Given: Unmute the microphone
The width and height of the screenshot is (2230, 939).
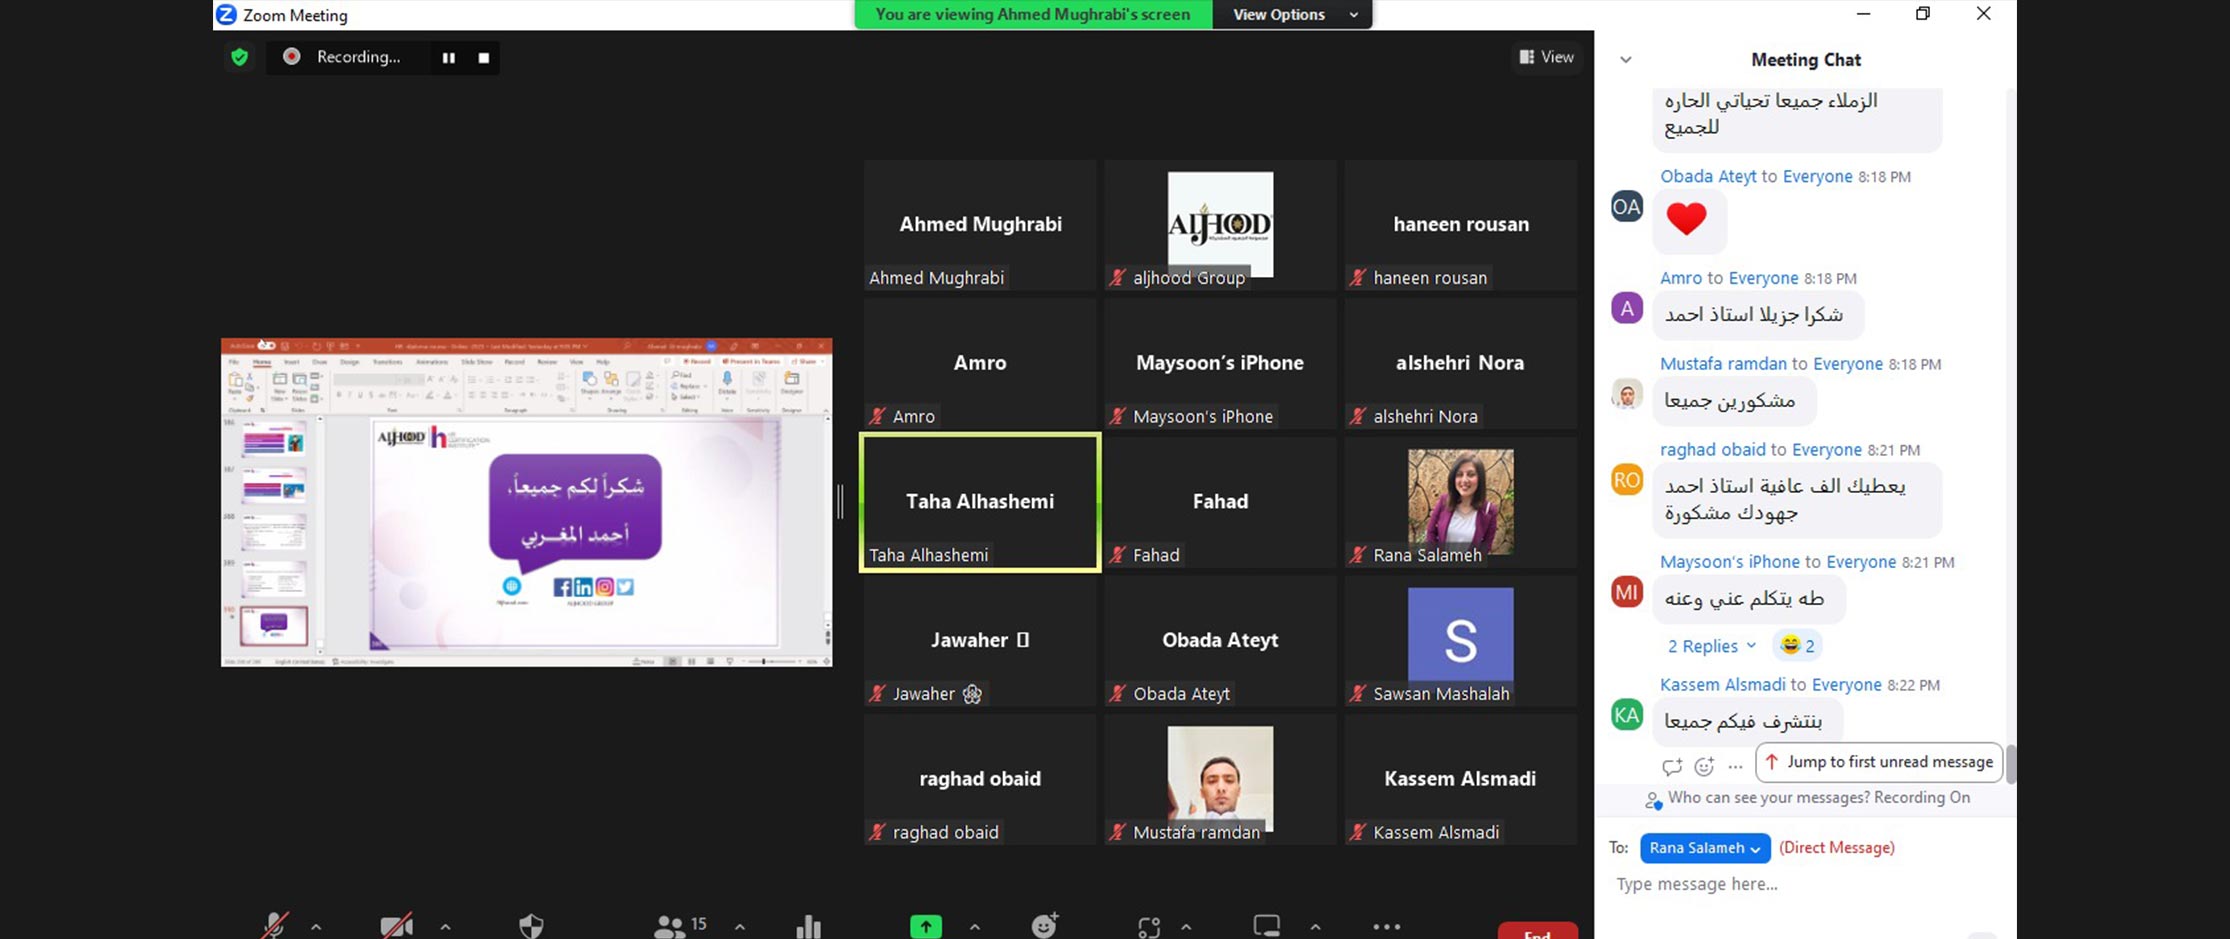Looking at the screenshot, I should click(x=274, y=926).
